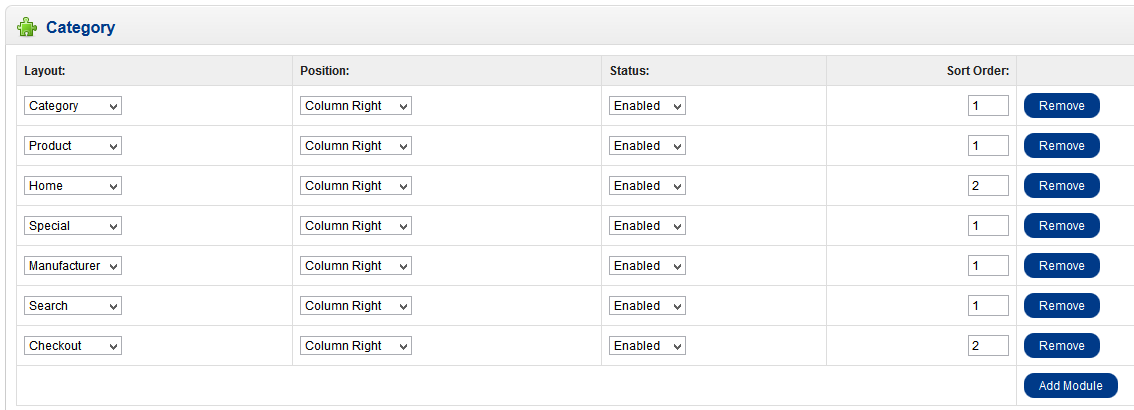Open the Status dropdown in Category row
The image size is (1134, 410).
(x=647, y=106)
